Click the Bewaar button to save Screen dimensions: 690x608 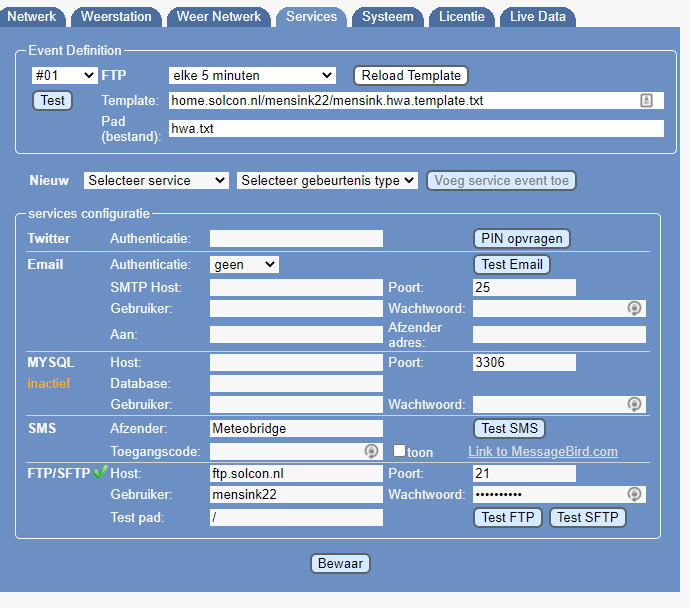[x=340, y=563]
